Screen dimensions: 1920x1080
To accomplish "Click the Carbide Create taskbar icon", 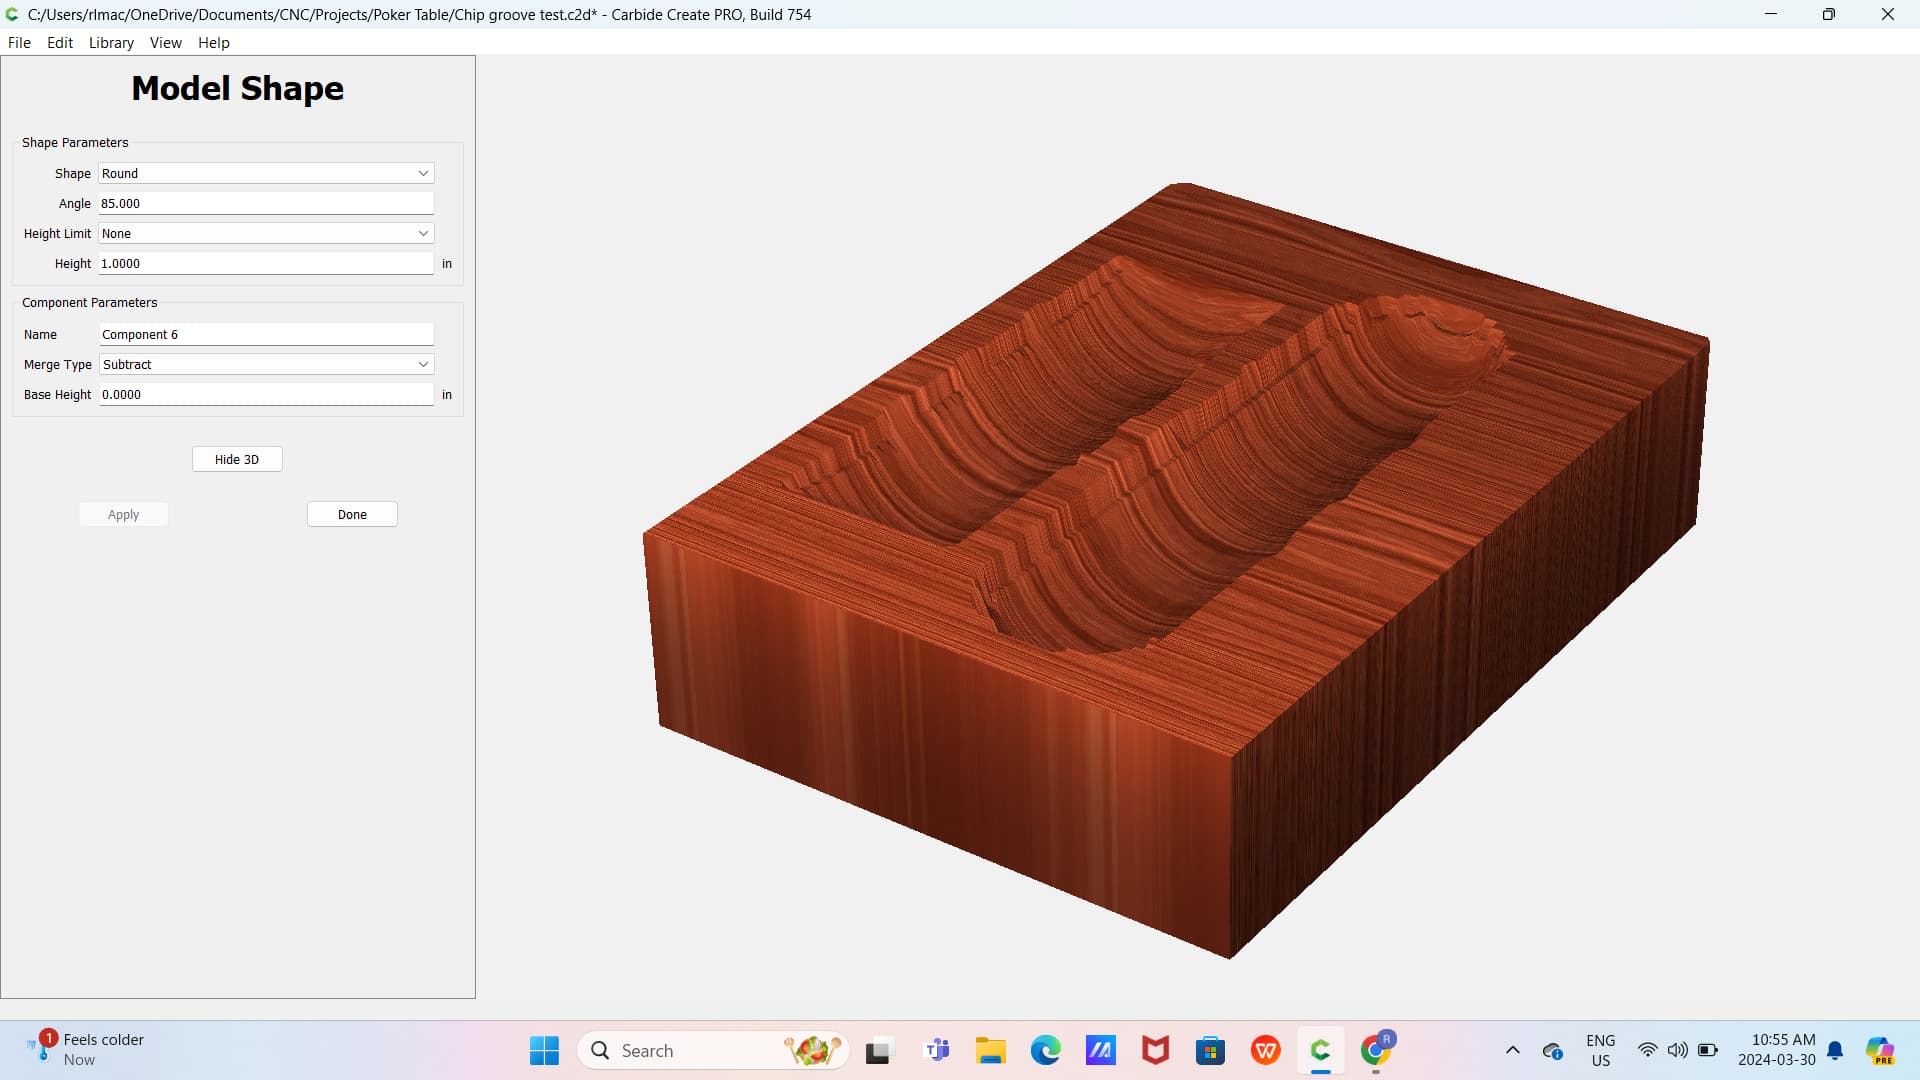I will [1320, 1050].
